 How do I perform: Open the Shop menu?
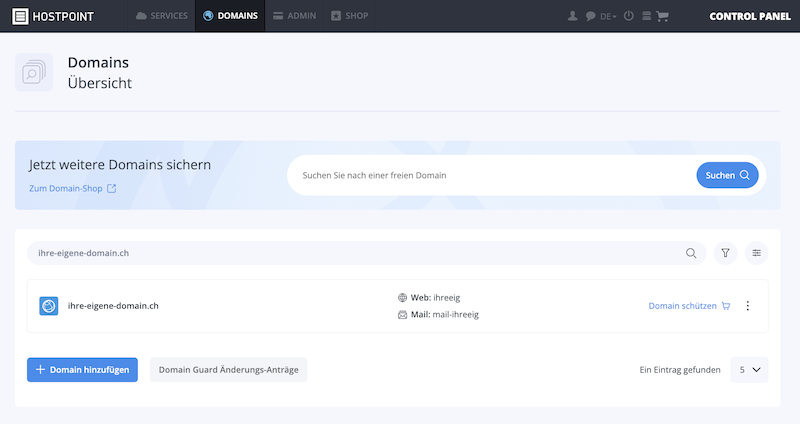[349, 16]
